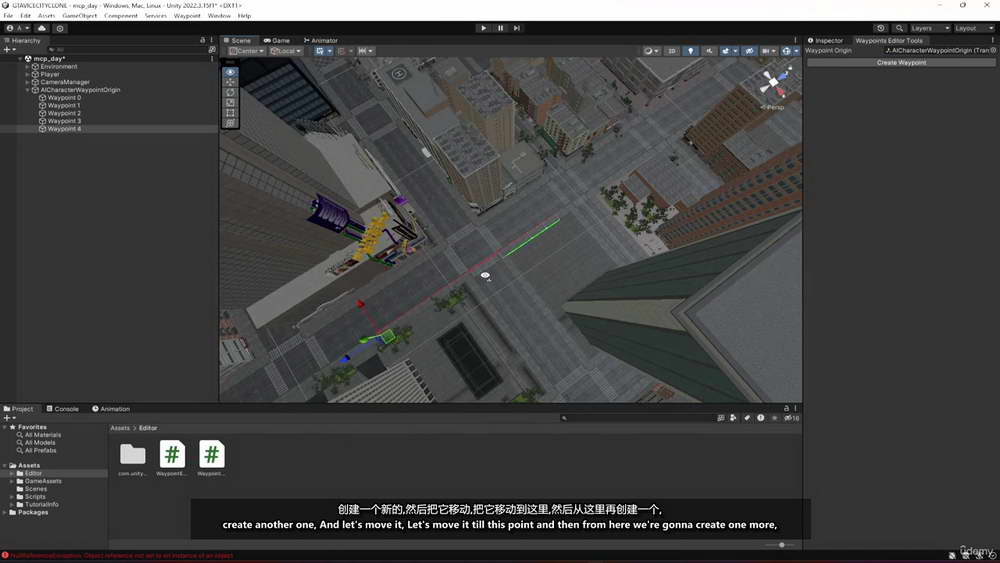Image resolution: width=1000 pixels, height=563 pixels.
Task: Select Waypoint 2 in Hierarchy
Action: [x=64, y=113]
